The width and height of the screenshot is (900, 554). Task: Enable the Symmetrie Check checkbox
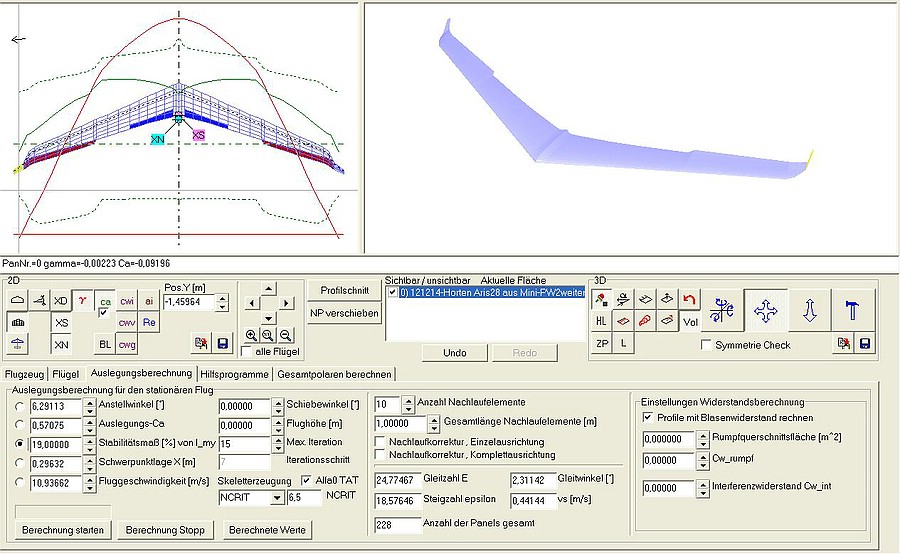click(x=708, y=345)
